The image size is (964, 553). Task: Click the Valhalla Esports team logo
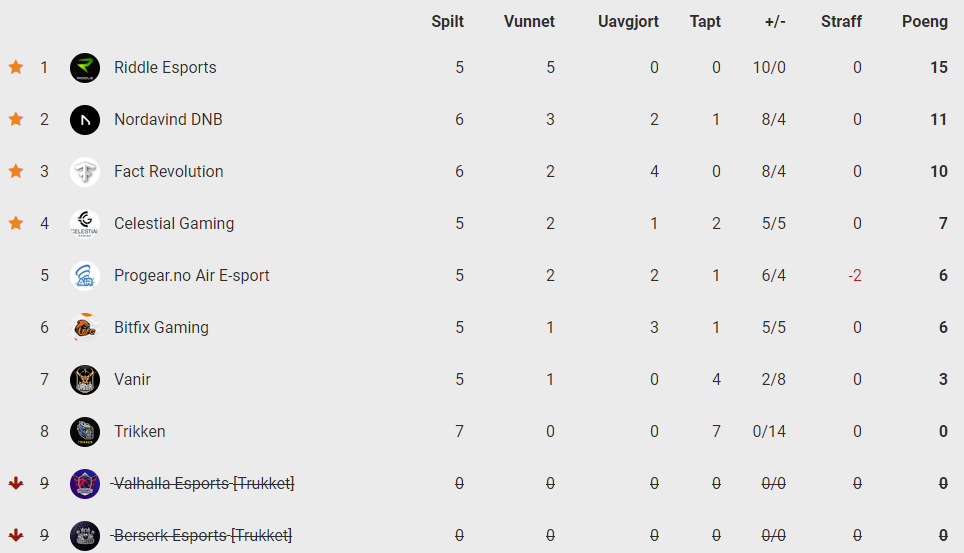[x=85, y=483]
